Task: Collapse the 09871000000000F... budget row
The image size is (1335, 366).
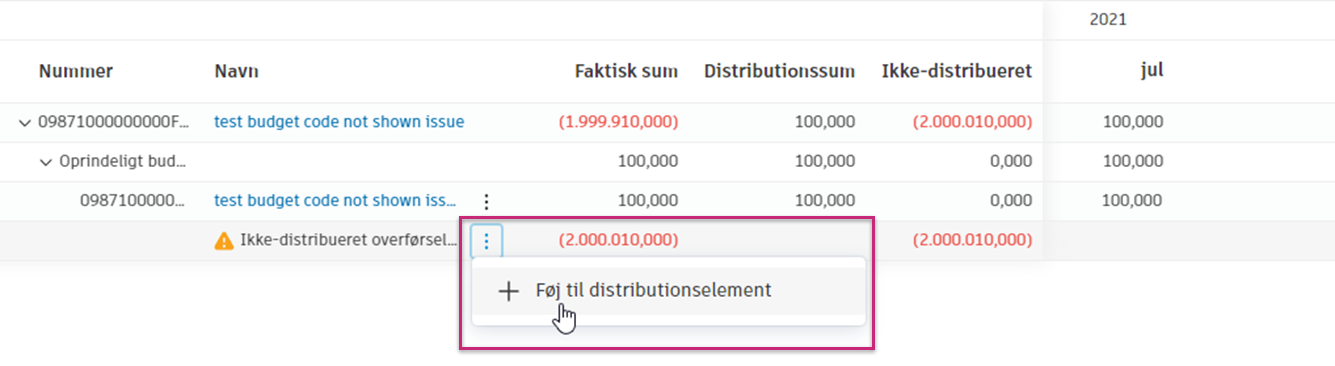Action: pyautogui.click(x=25, y=123)
